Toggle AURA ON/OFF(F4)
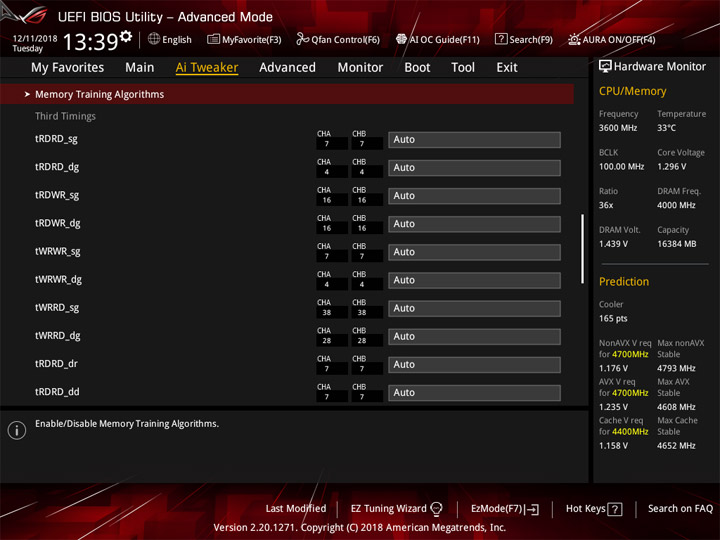This screenshot has height=540, width=720. tap(612, 39)
